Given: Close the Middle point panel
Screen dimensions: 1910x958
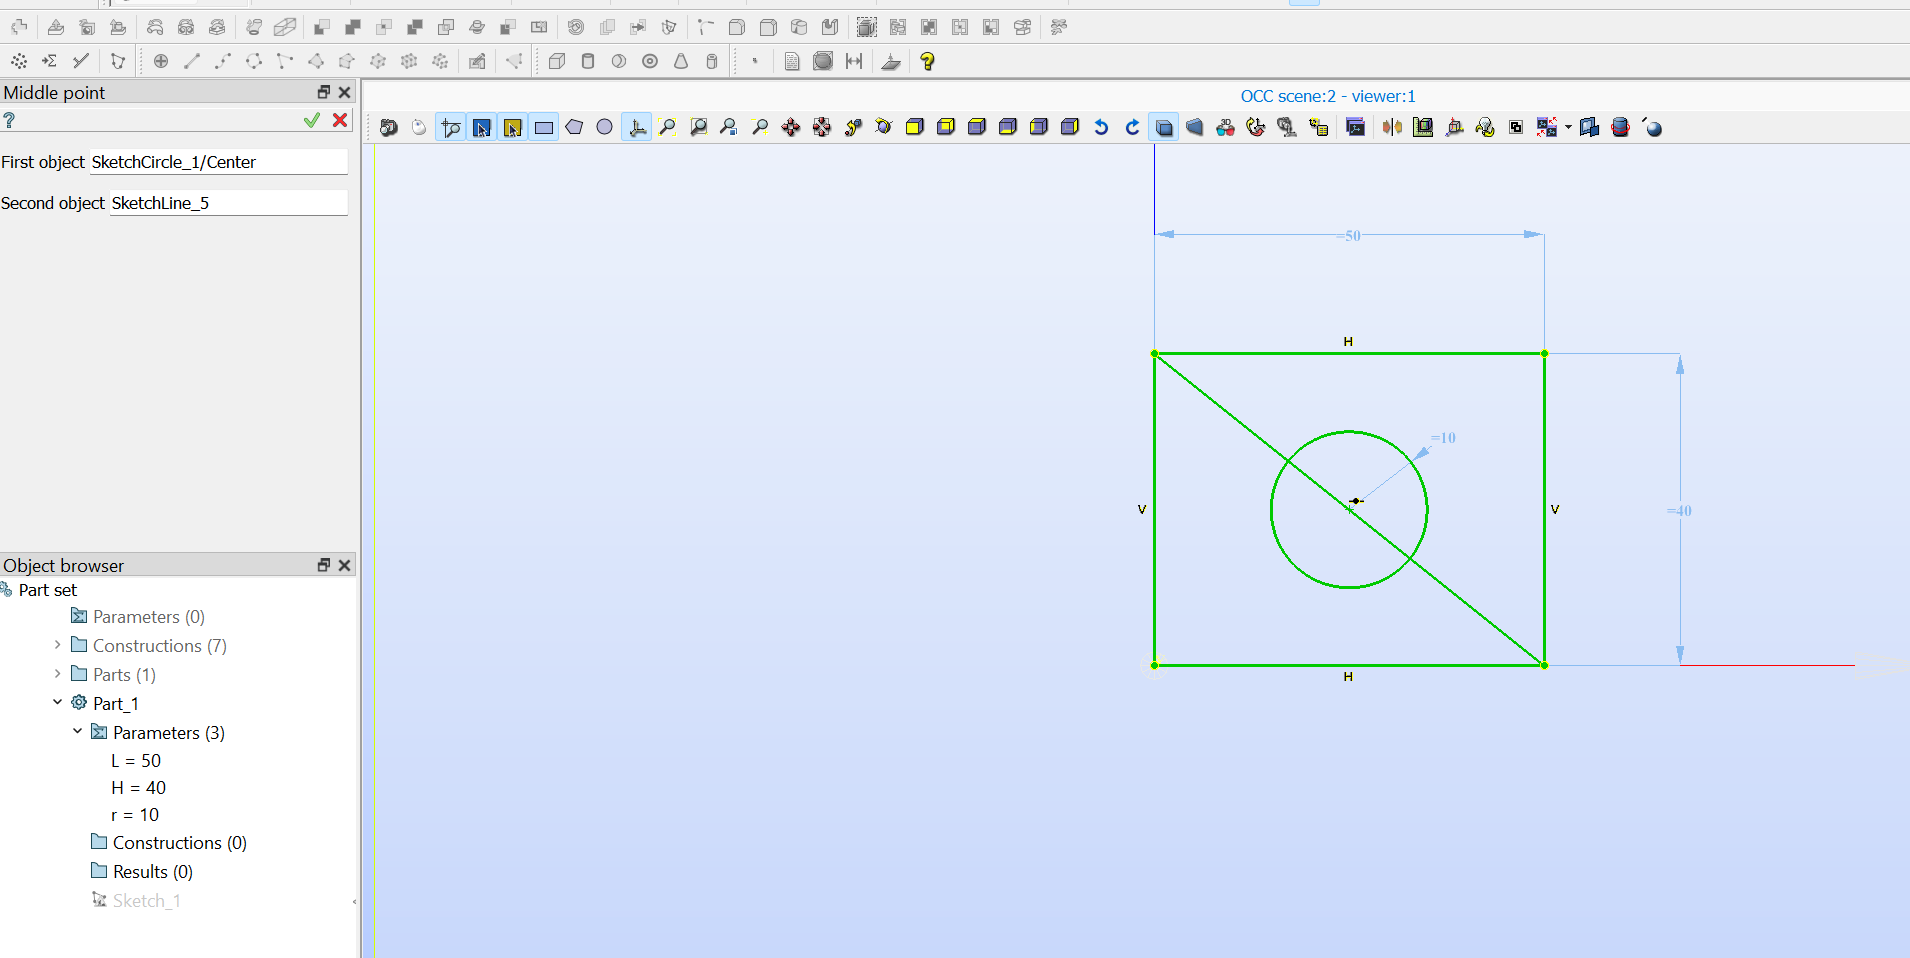Looking at the screenshot, I should pyautogui.click(x=345, y=92).
